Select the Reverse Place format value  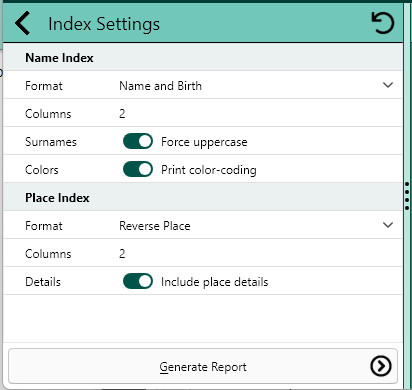click(155, 226)
